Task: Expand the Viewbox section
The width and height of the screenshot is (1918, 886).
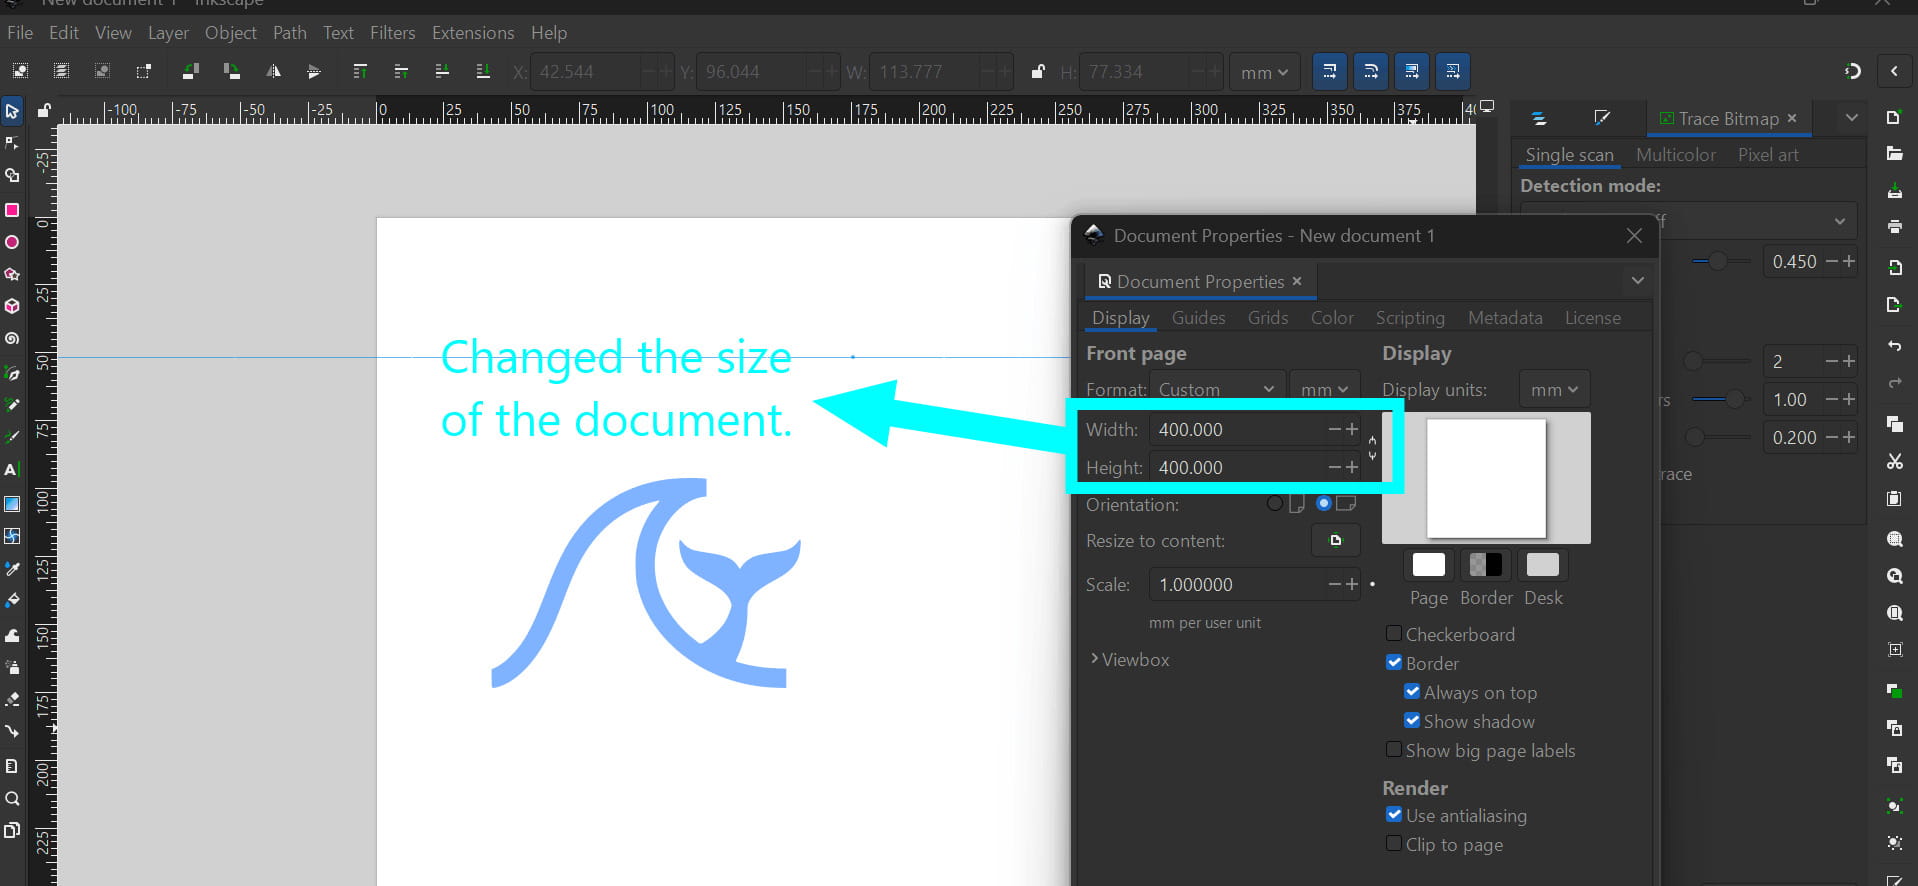Action: [1129, 660]
